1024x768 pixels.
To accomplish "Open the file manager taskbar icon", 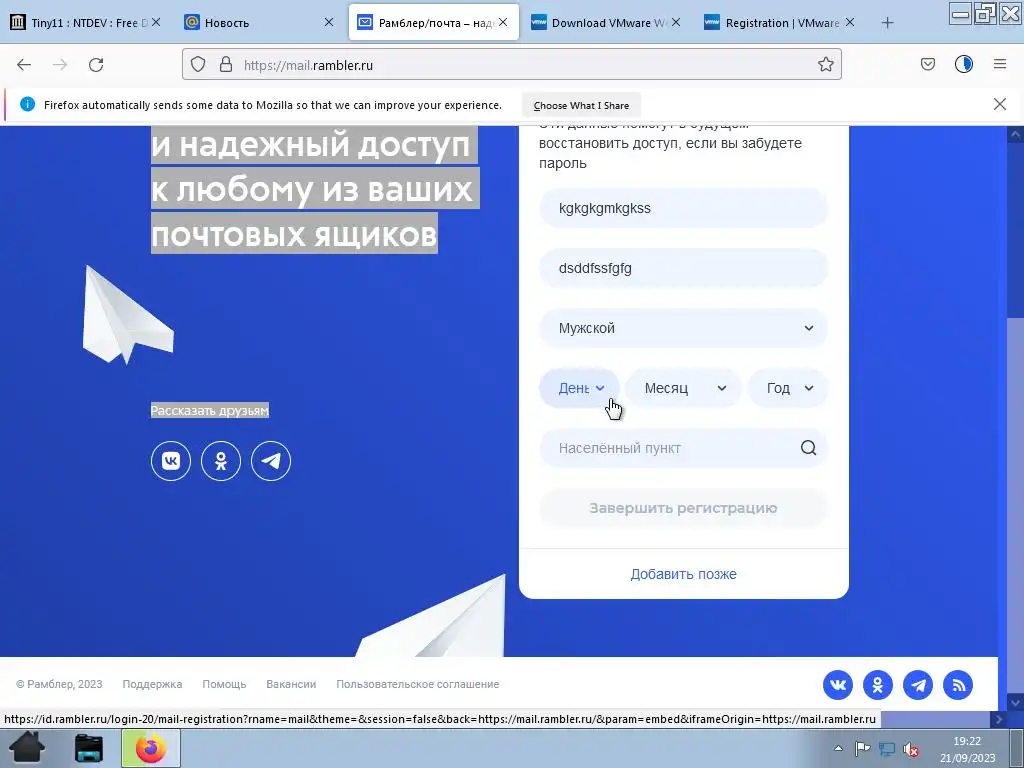I will [x=88, y=748].
